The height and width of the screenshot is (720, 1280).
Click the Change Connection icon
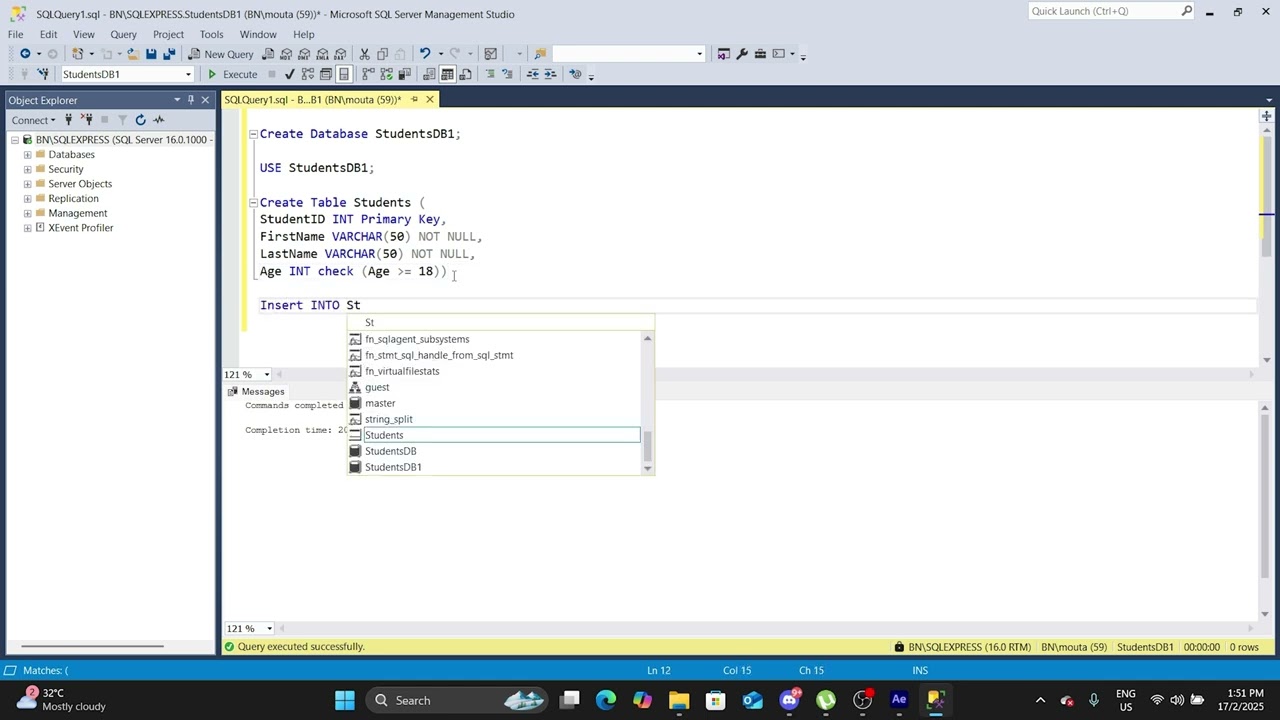pyautogui.click(x=43, y=74)
